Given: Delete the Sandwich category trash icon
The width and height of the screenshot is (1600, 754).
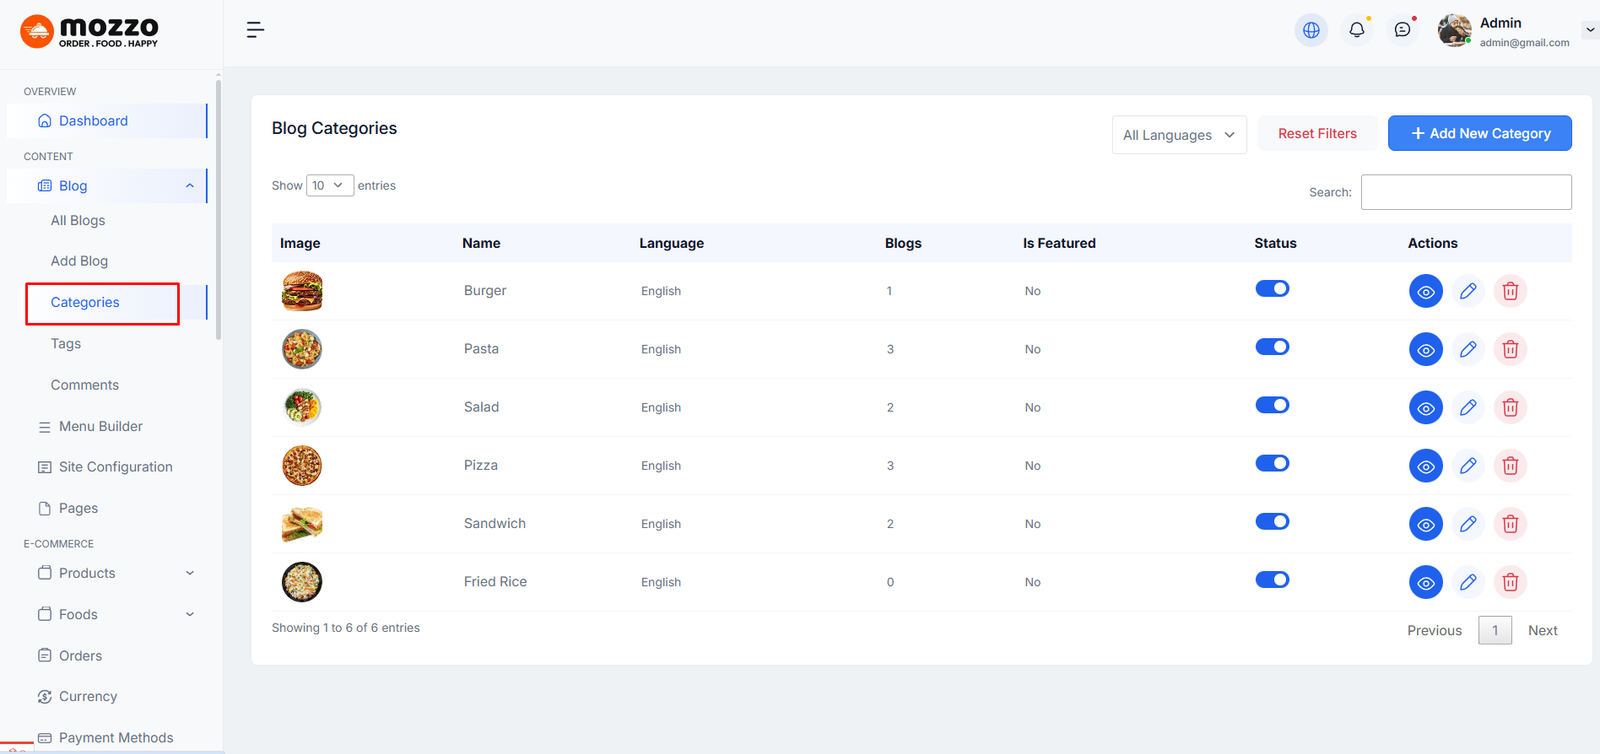Looking at the screenshot, I should click(x=1510, y=524).
